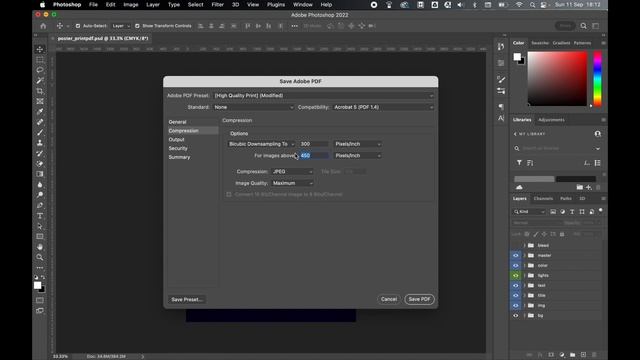Open the Adobe PDF Preset dropdown
The height and width of the screenshot is (360, 640).
323,96
